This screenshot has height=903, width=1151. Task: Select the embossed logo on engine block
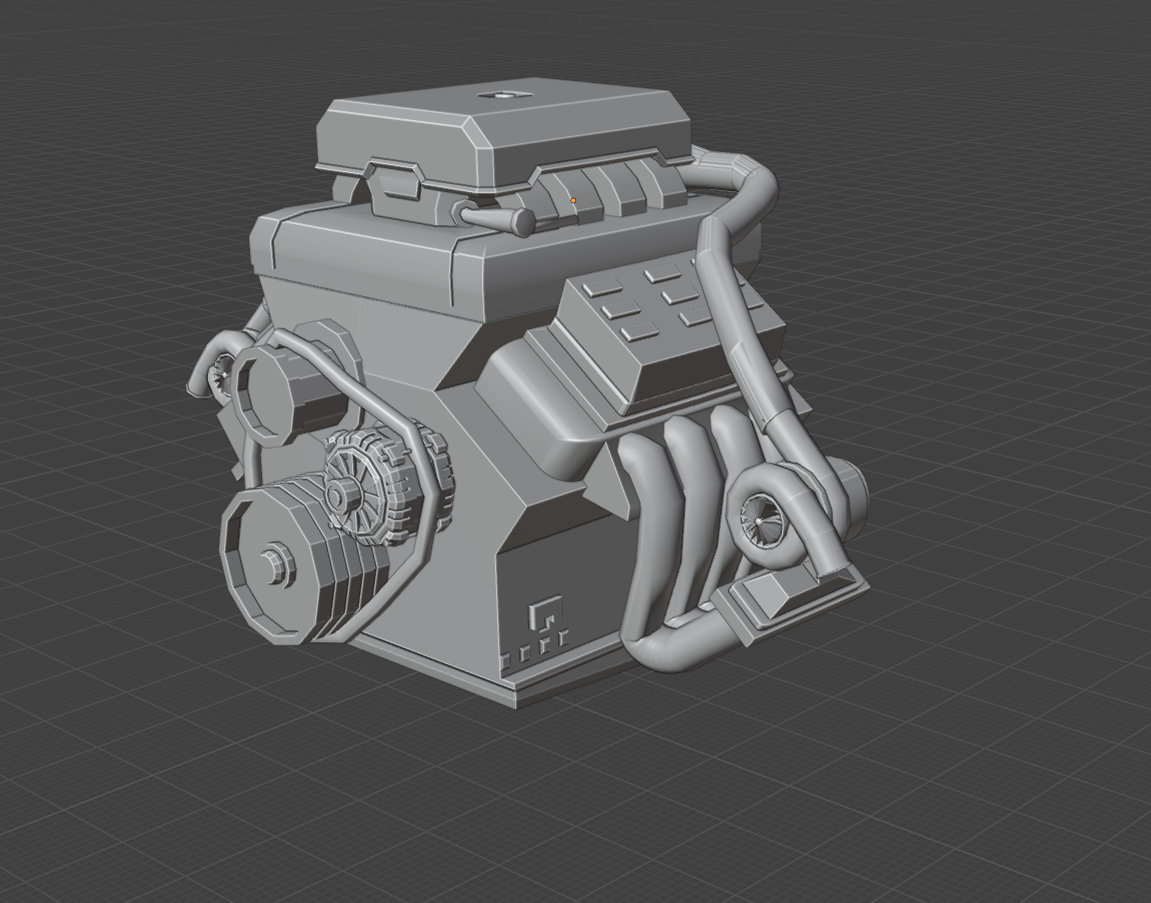pyautogui.click(x=544, y=614)
